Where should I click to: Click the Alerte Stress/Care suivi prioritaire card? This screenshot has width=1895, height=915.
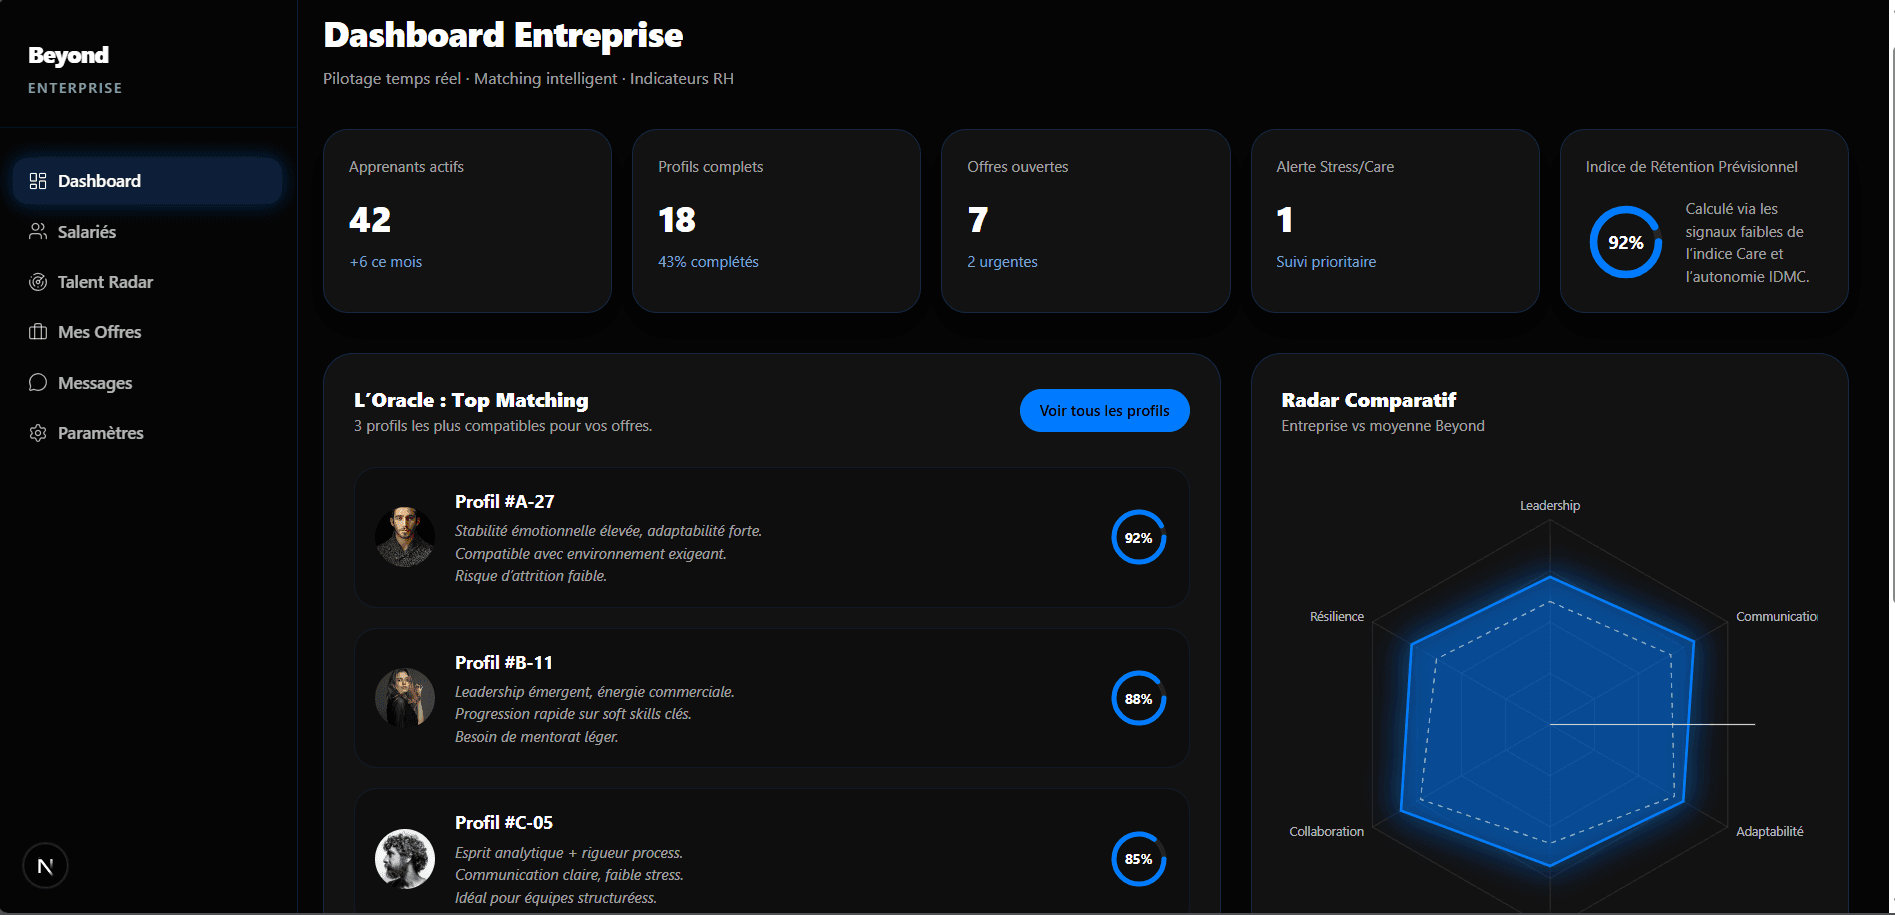pyautogui.click(x=1394, y=220)
